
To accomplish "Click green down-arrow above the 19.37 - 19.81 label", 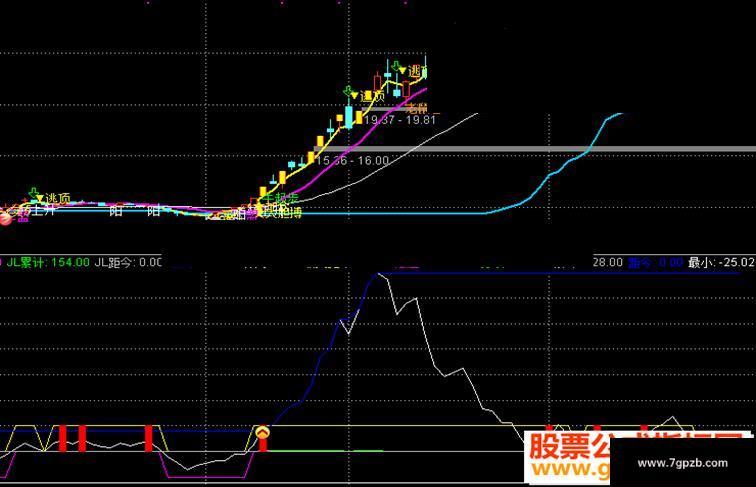I will tap(348, 91).
